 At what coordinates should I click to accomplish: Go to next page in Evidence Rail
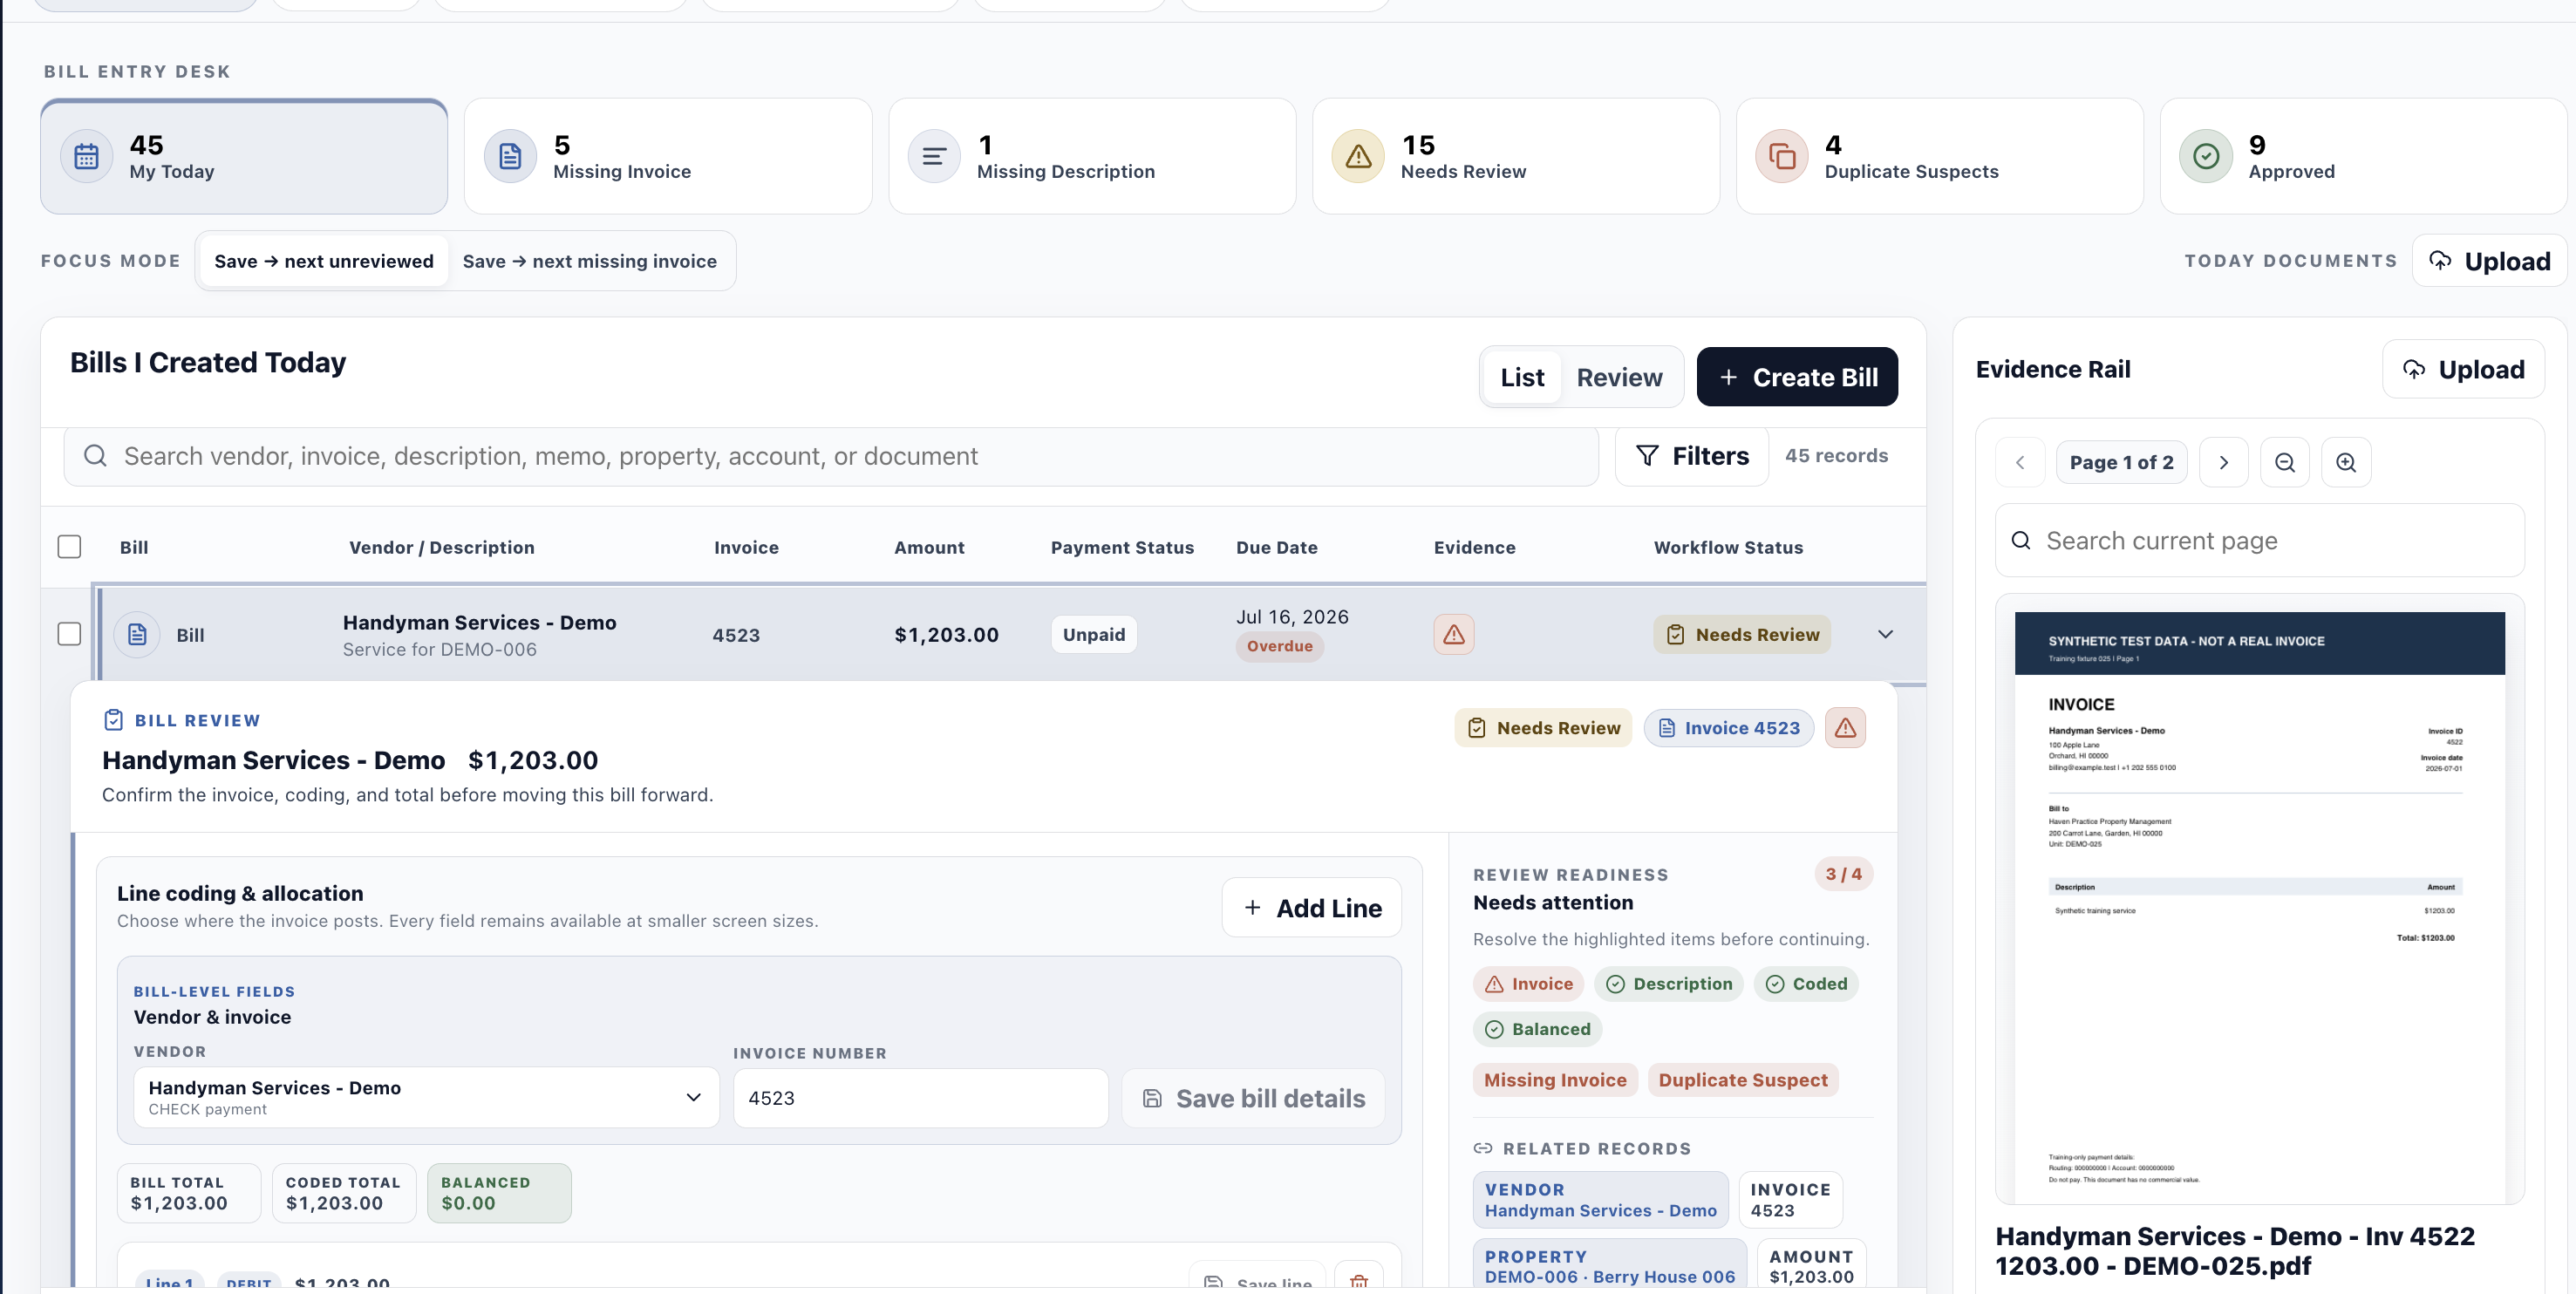click(x=2224, y=462)
